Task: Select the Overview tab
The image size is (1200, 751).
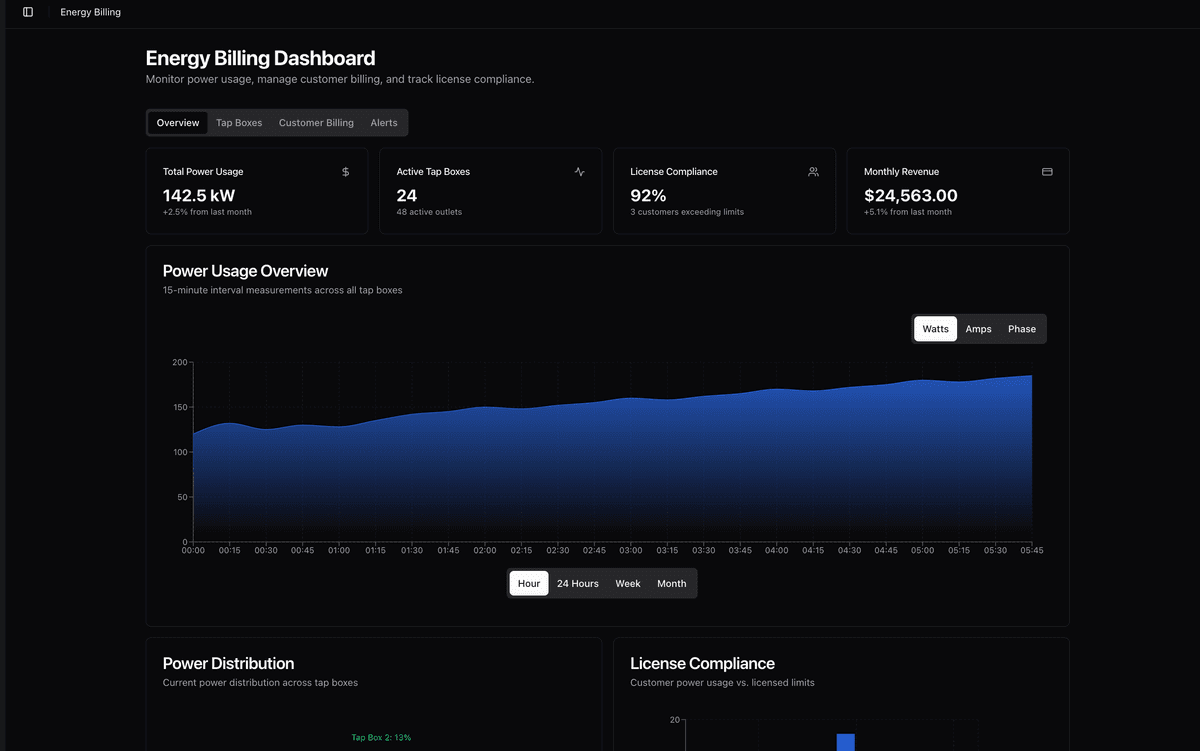Action: [x=177, y=122]
